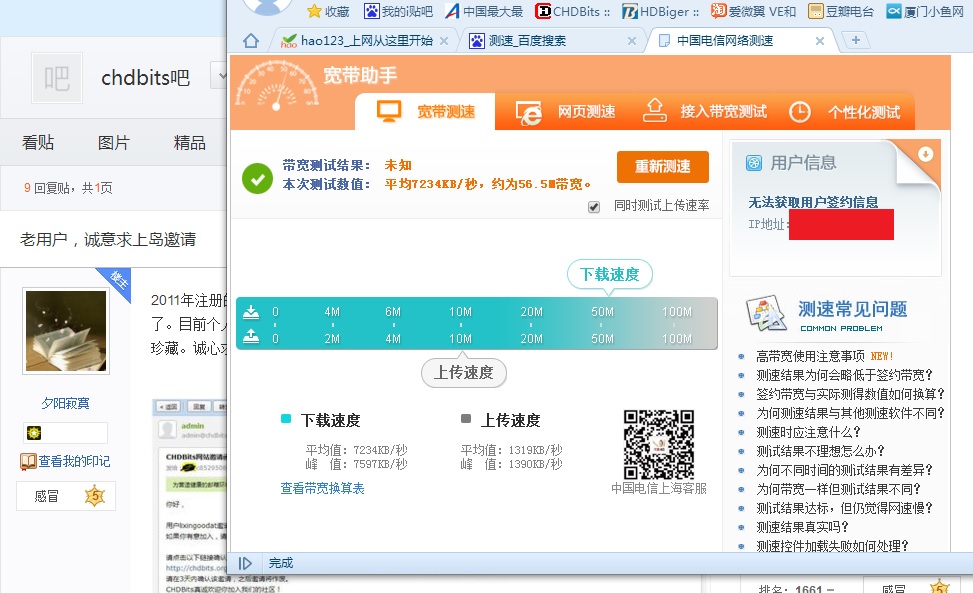Click the 重新测速 button
The image size is (973, 593).
[663, 166]
